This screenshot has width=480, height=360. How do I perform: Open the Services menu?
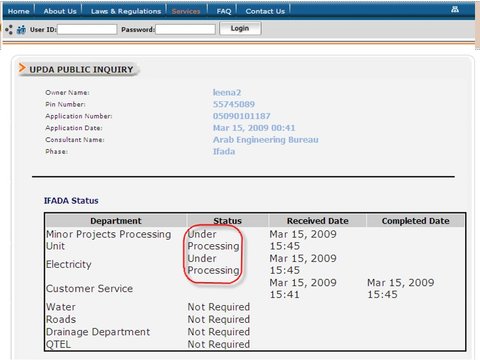tap(186, 11)
